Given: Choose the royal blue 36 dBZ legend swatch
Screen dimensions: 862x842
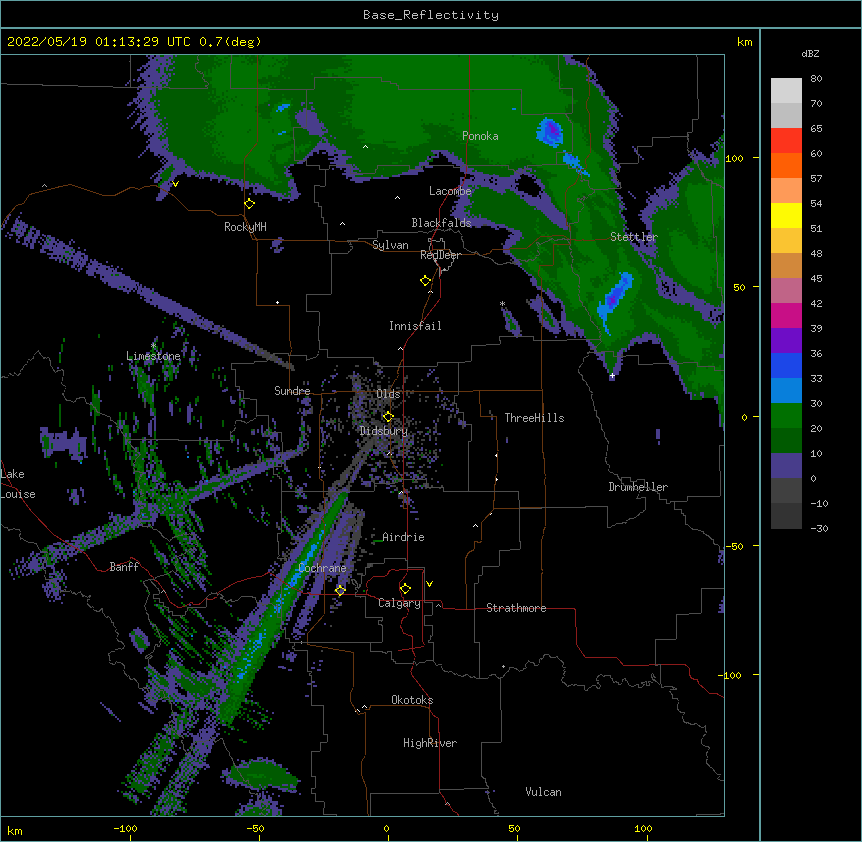Looking at the screenshot, I should pyautogui.click(x=786, y=365).
